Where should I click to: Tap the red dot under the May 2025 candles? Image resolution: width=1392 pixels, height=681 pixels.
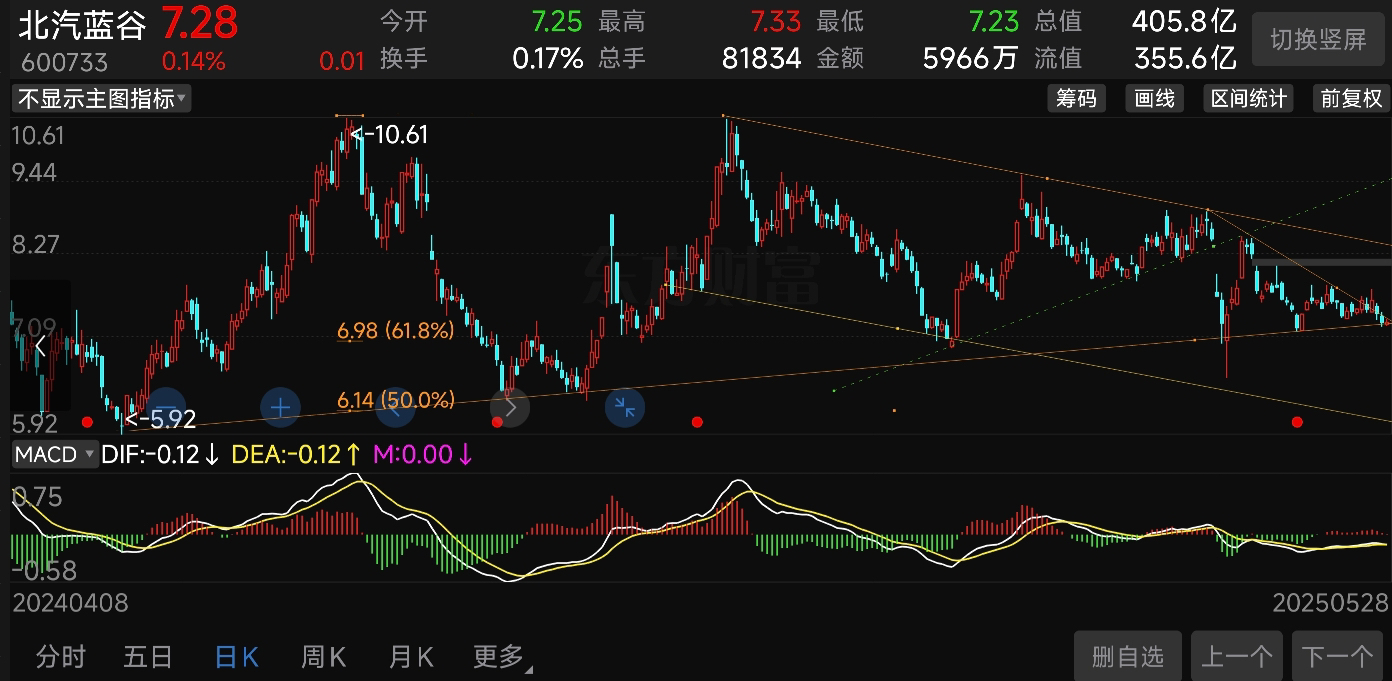coord(1297,422)
